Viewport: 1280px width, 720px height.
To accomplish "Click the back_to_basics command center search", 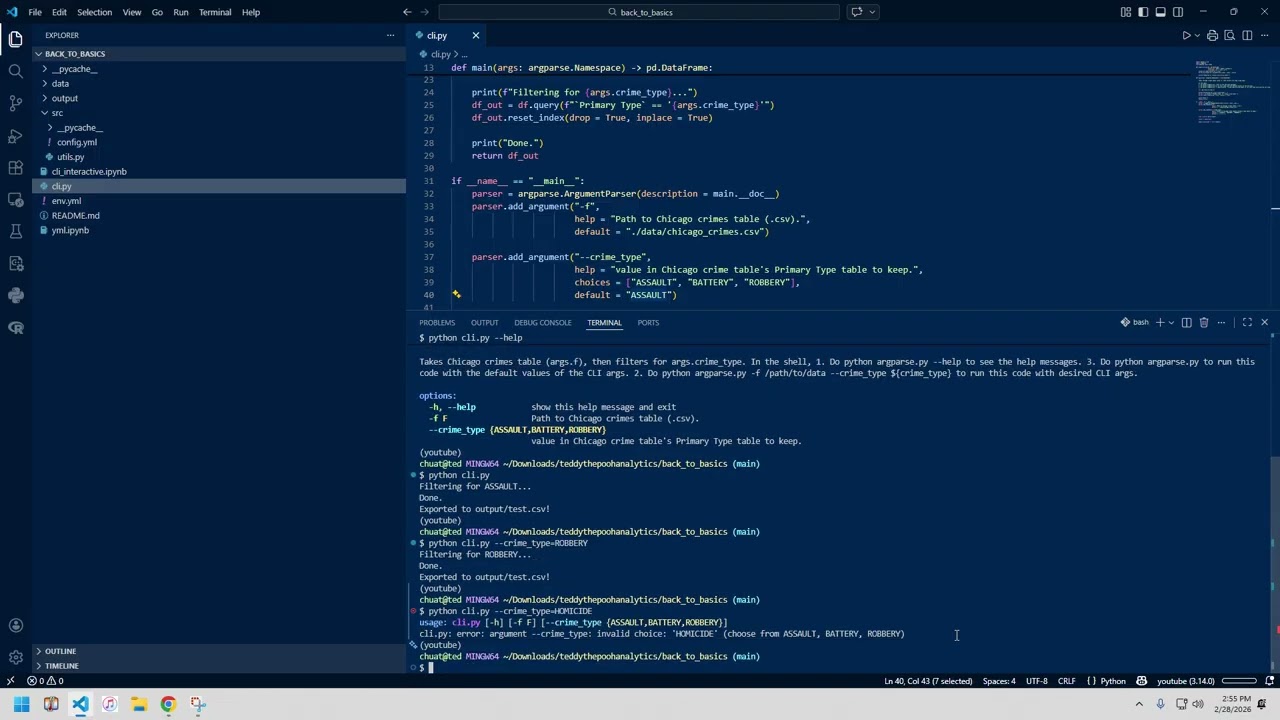I will pos(640,12).
